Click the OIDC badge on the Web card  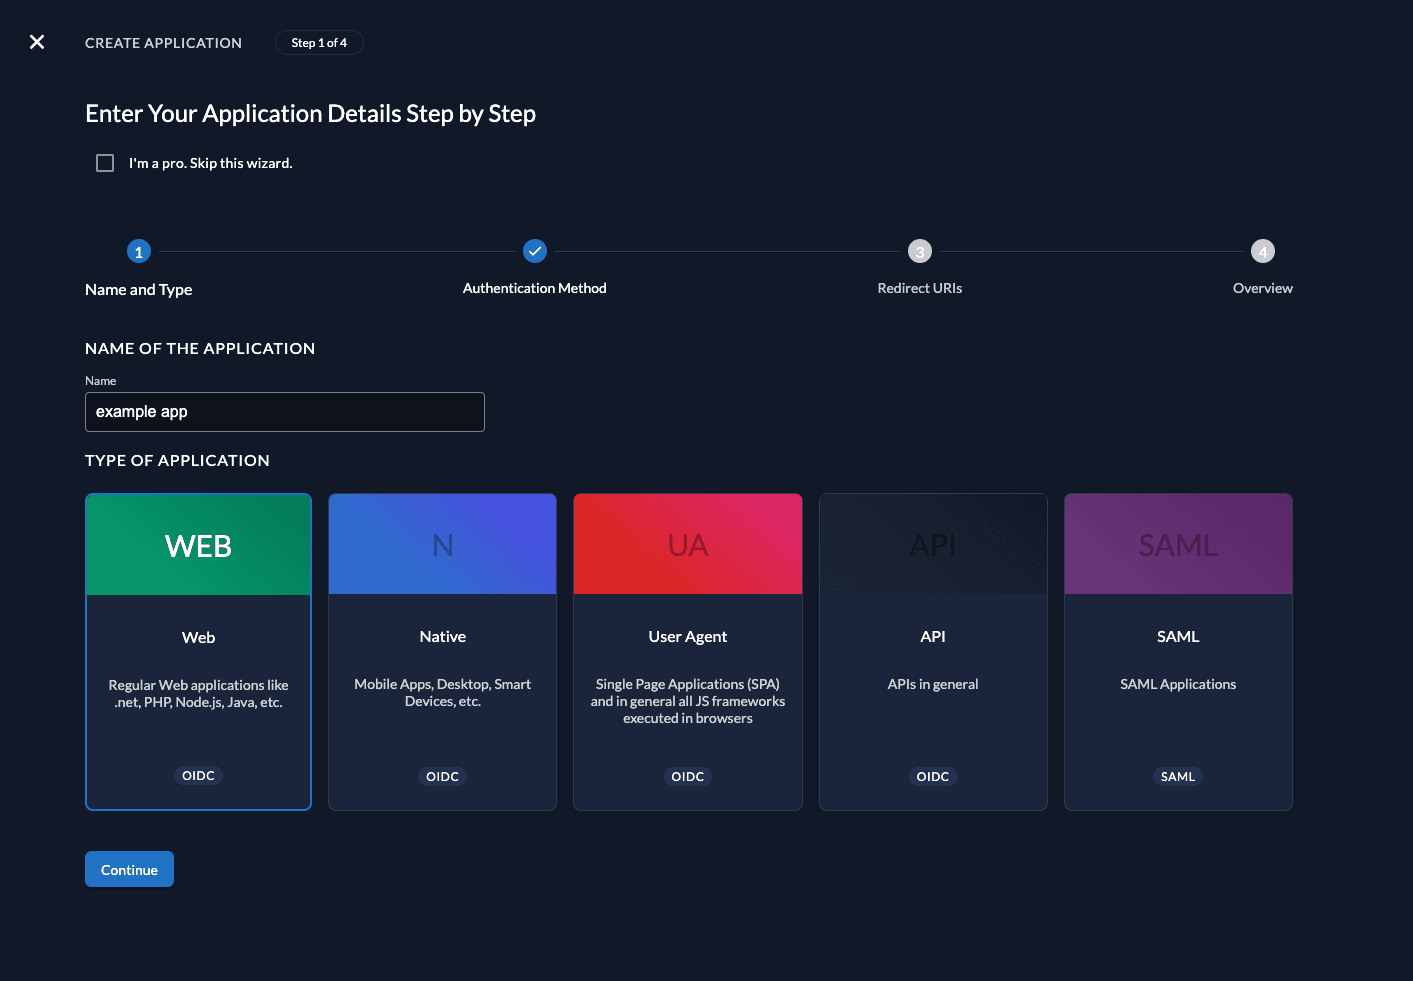pyautogui.click(x=198, y=775)
